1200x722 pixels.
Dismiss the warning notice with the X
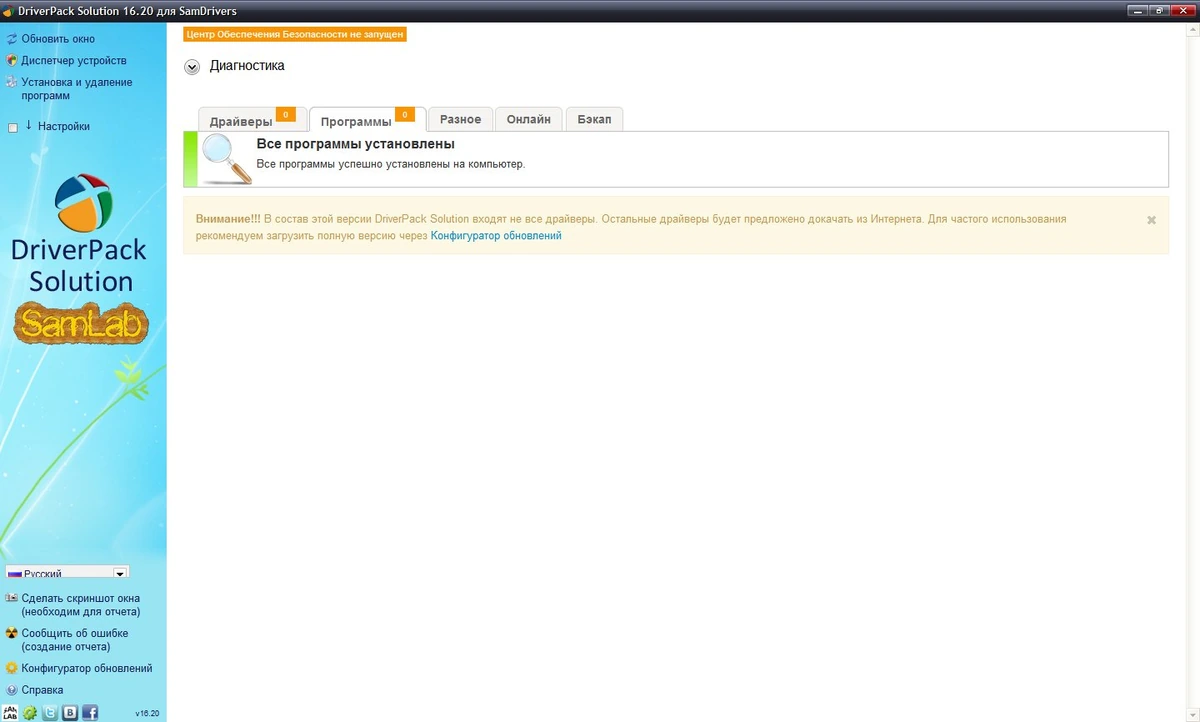click(1151, 220)
